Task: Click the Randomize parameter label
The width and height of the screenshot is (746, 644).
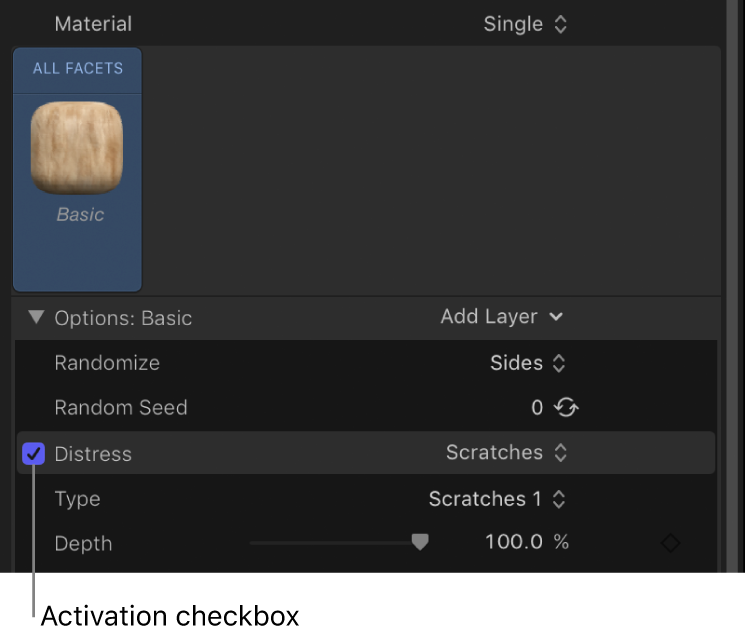Action: [107, 363]
